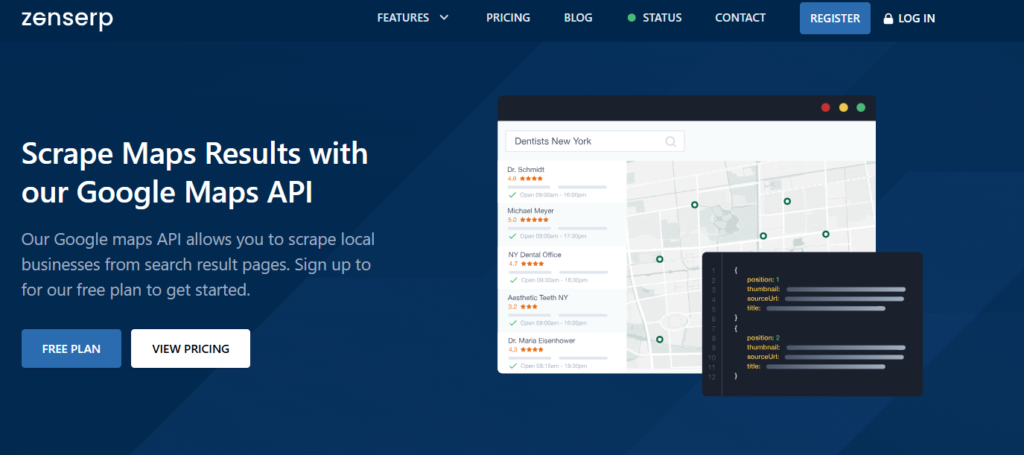Click the JSON code preview panel

pyautogui.click(x=811, y=323)
